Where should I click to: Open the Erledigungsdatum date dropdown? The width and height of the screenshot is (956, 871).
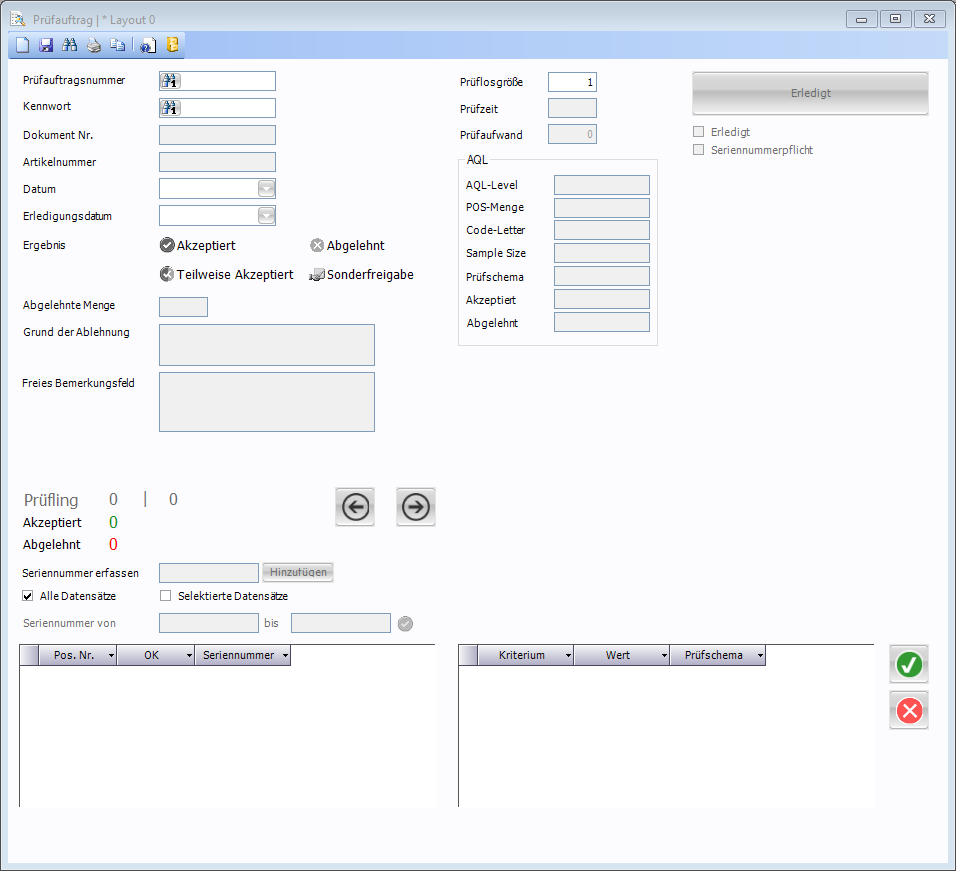tap(266, 216)
